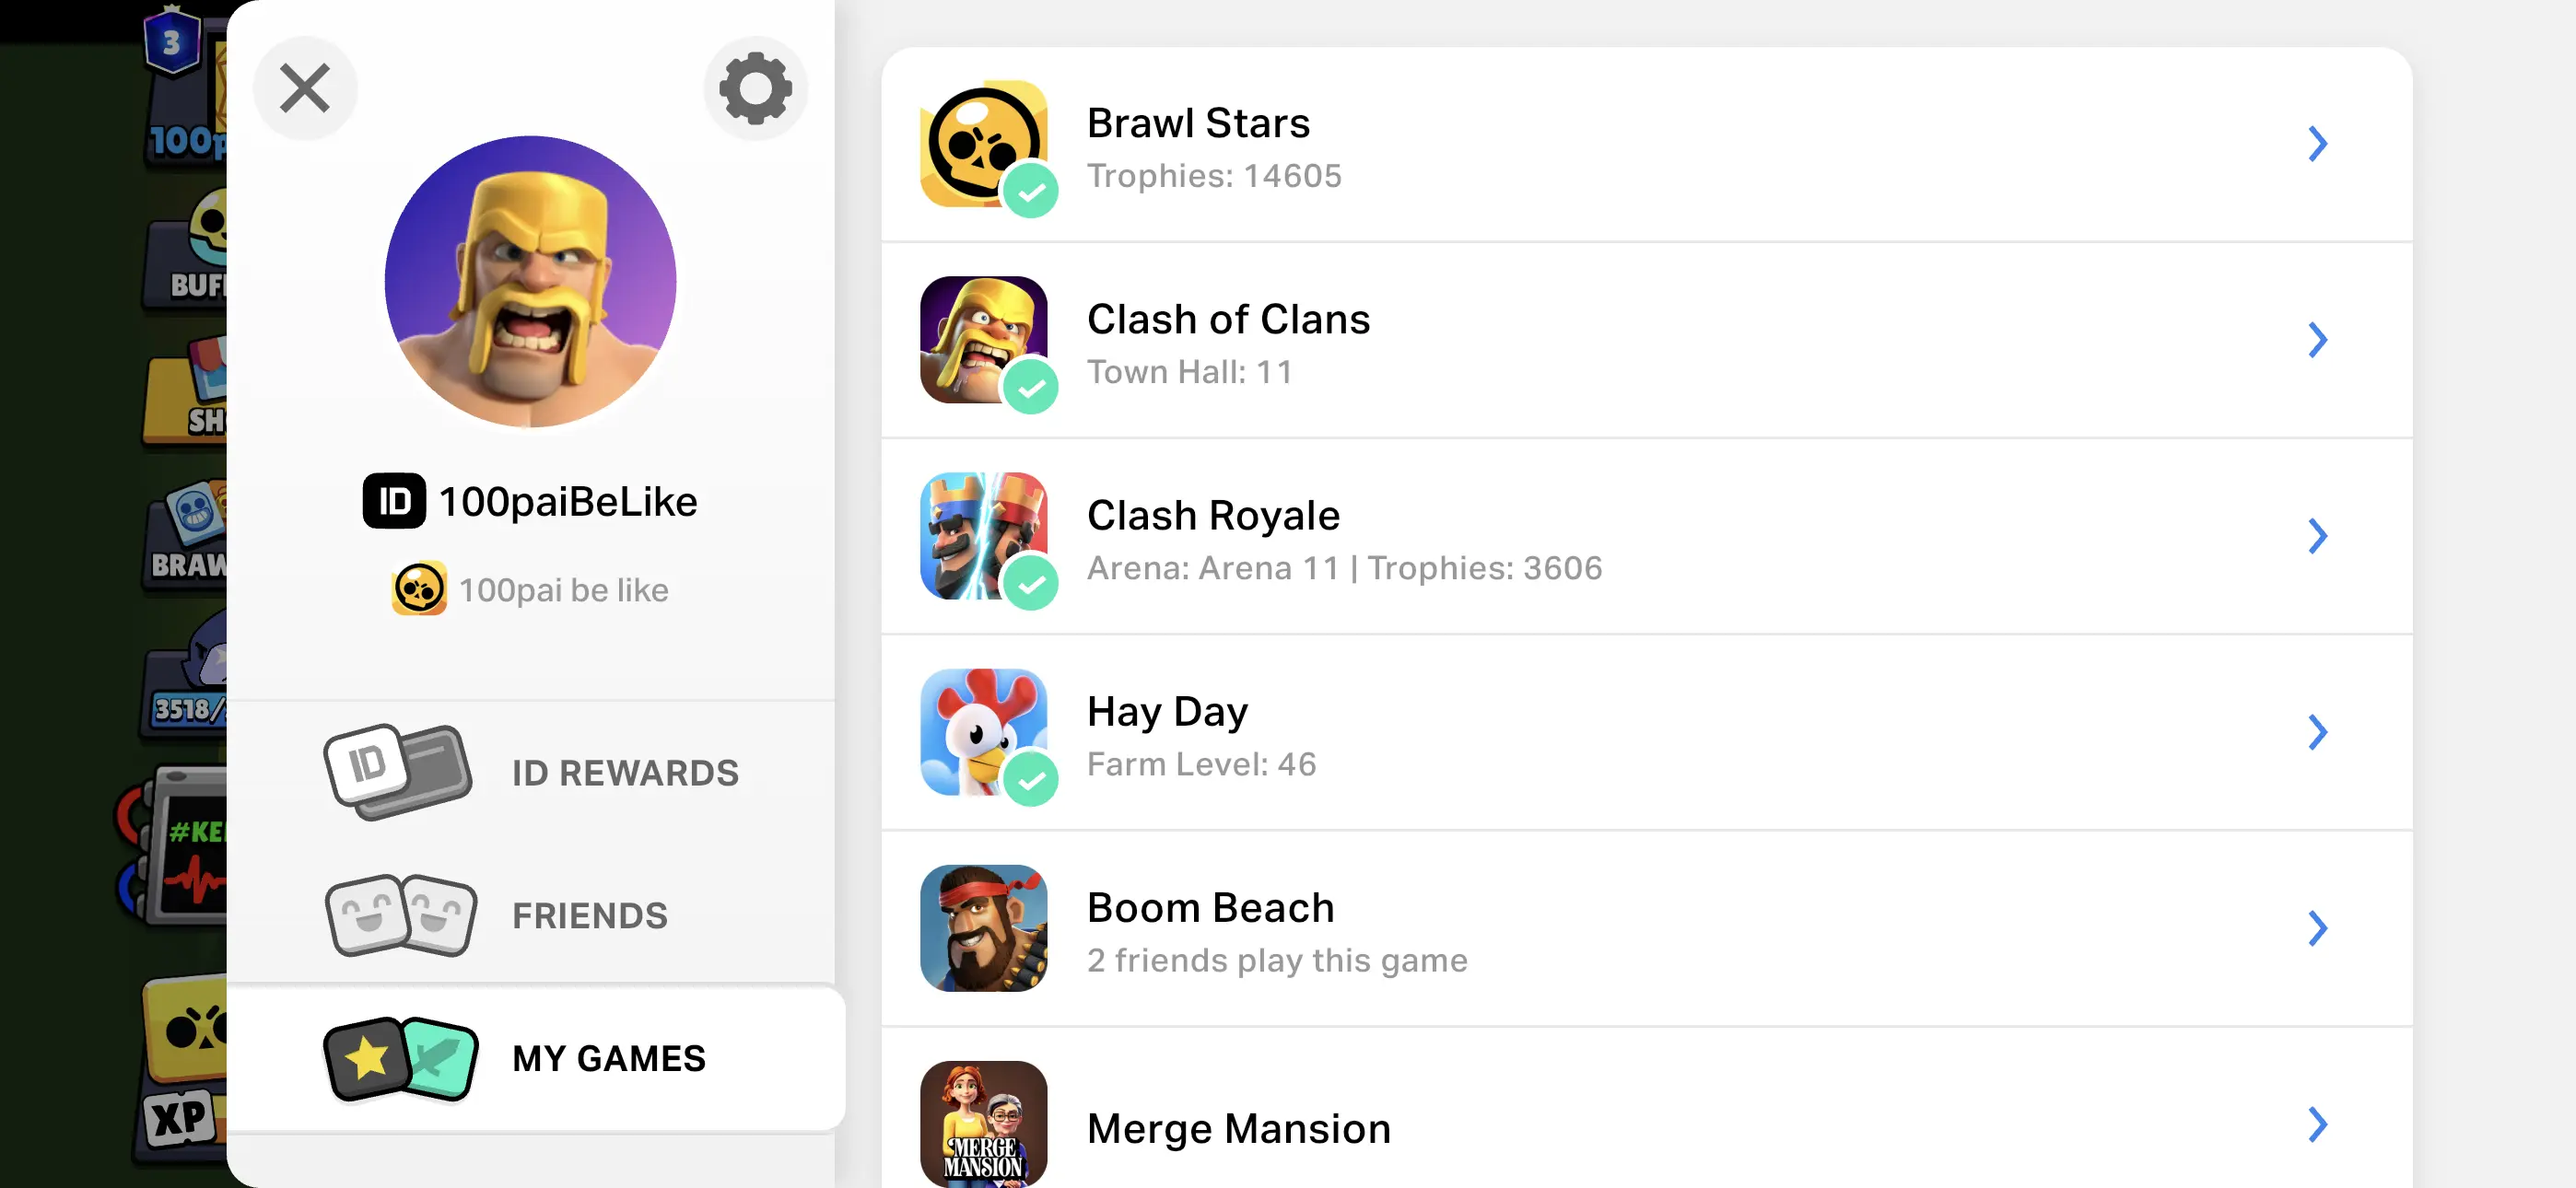Tap the Hay Day rooster icon
The width and height of the screenshot is (2576, 1188).
pos(983,732)
